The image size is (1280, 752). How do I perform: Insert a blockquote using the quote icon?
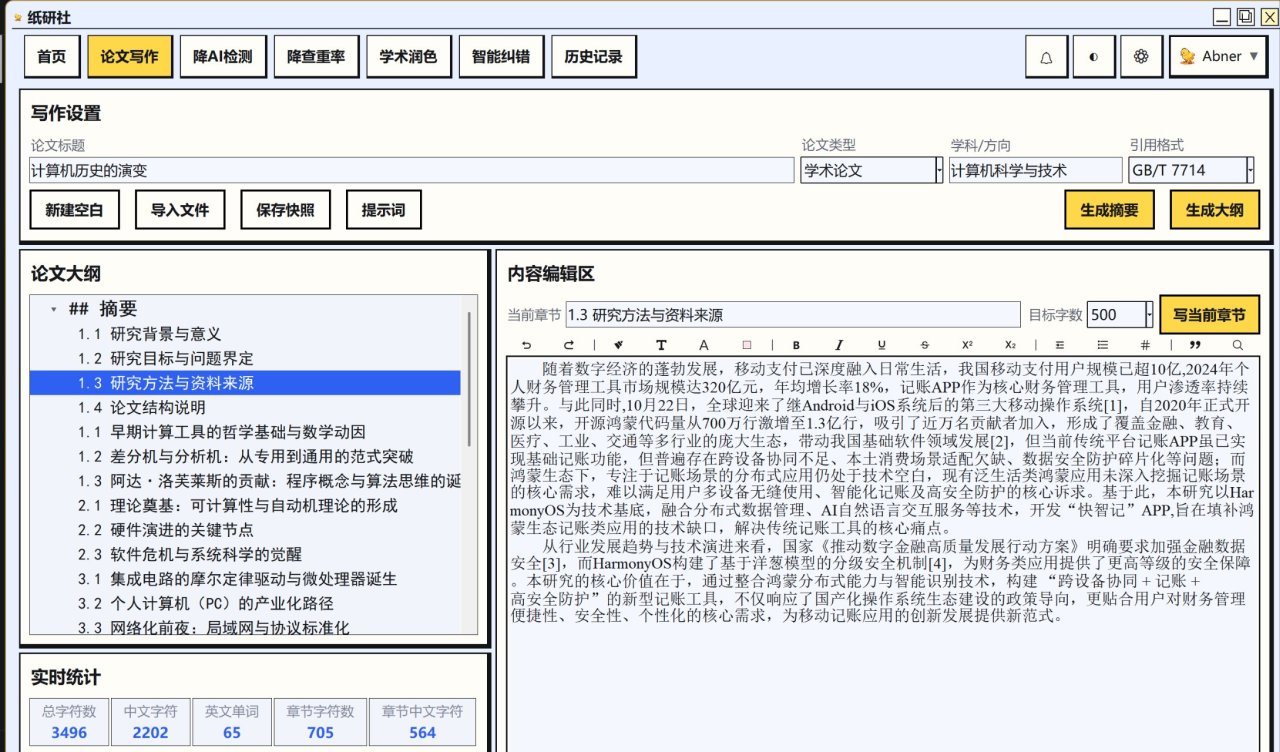[1194, 345]
